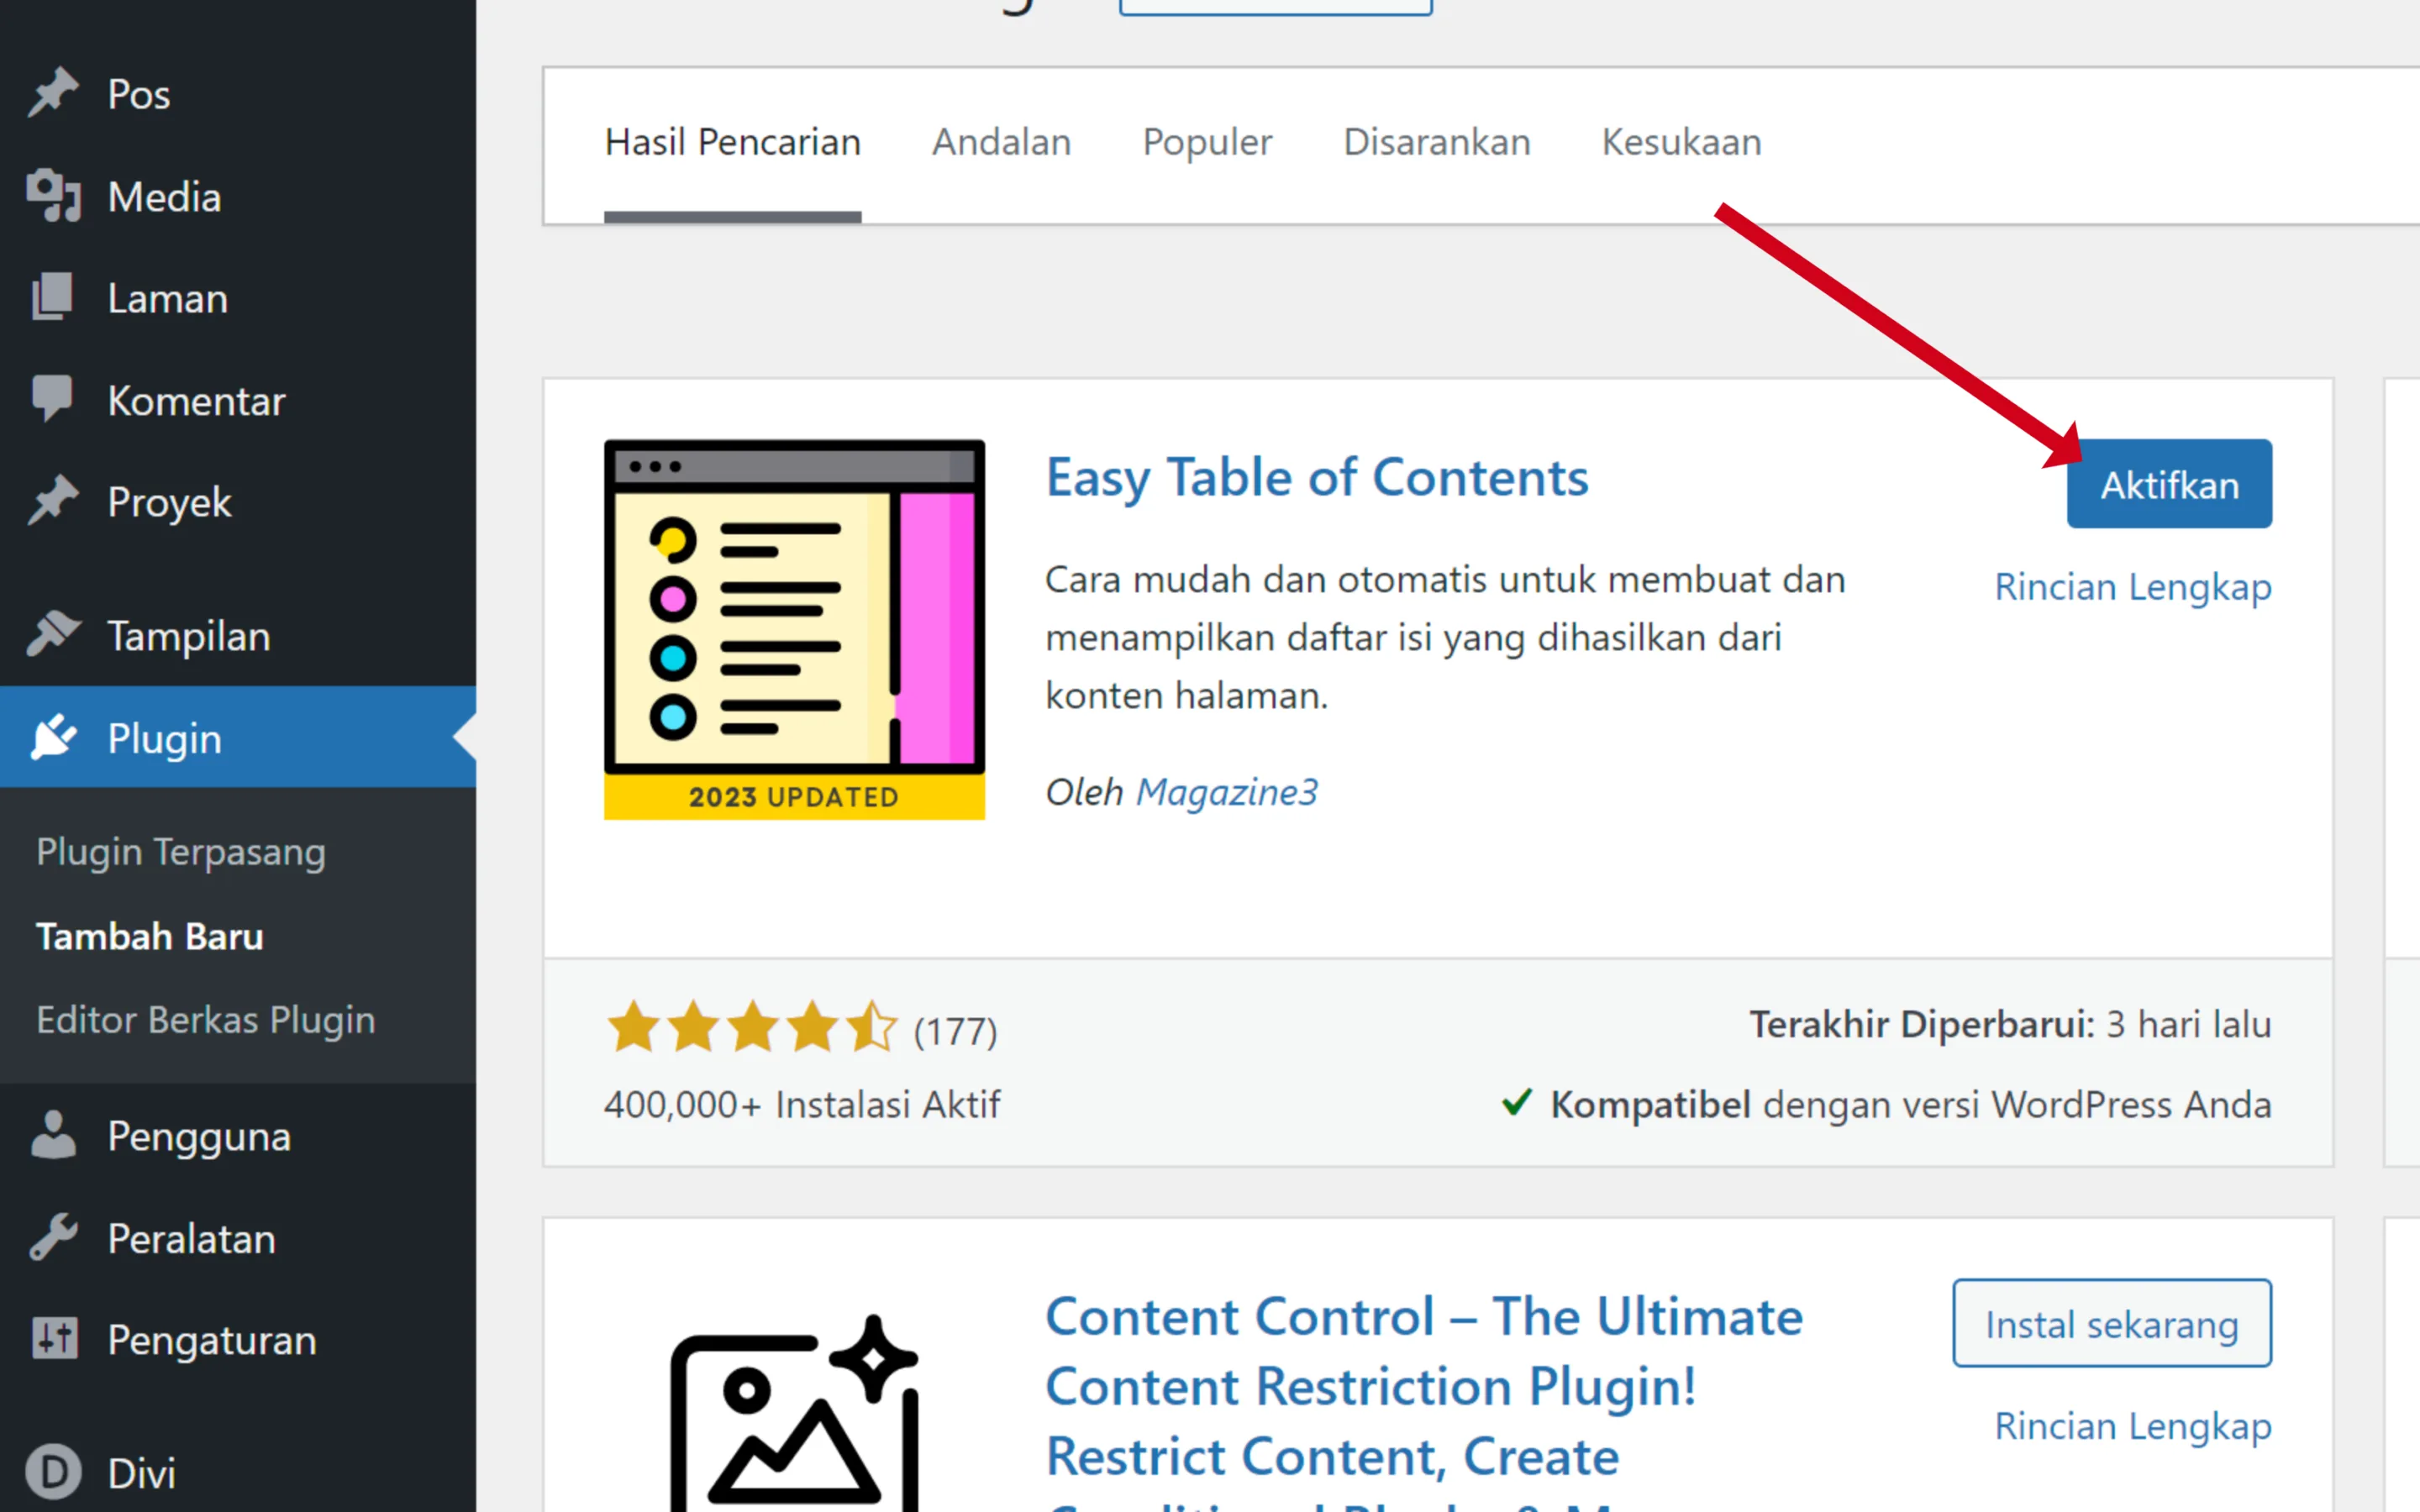Viewport: 2420px width, 1512px height.
Task: Click Instal sekarang for Content Control
Action: (2112, 1323)
